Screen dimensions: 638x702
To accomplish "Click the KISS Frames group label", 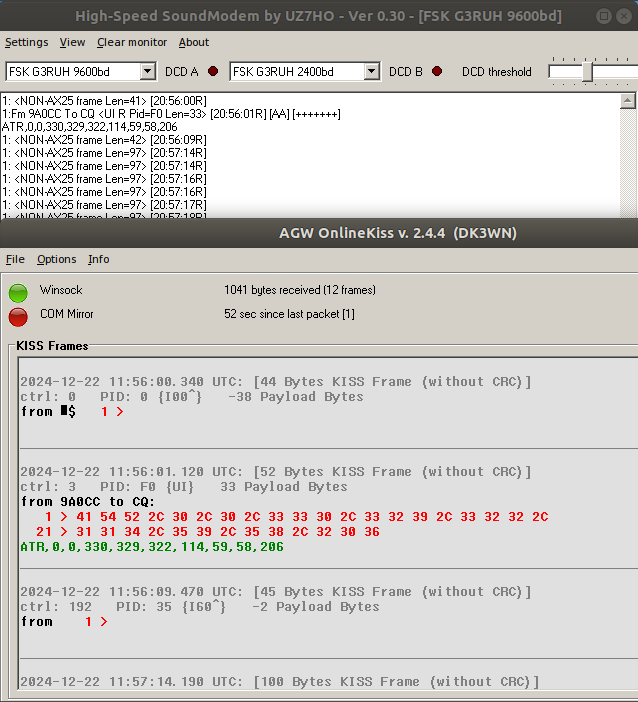I will point(52,346).
